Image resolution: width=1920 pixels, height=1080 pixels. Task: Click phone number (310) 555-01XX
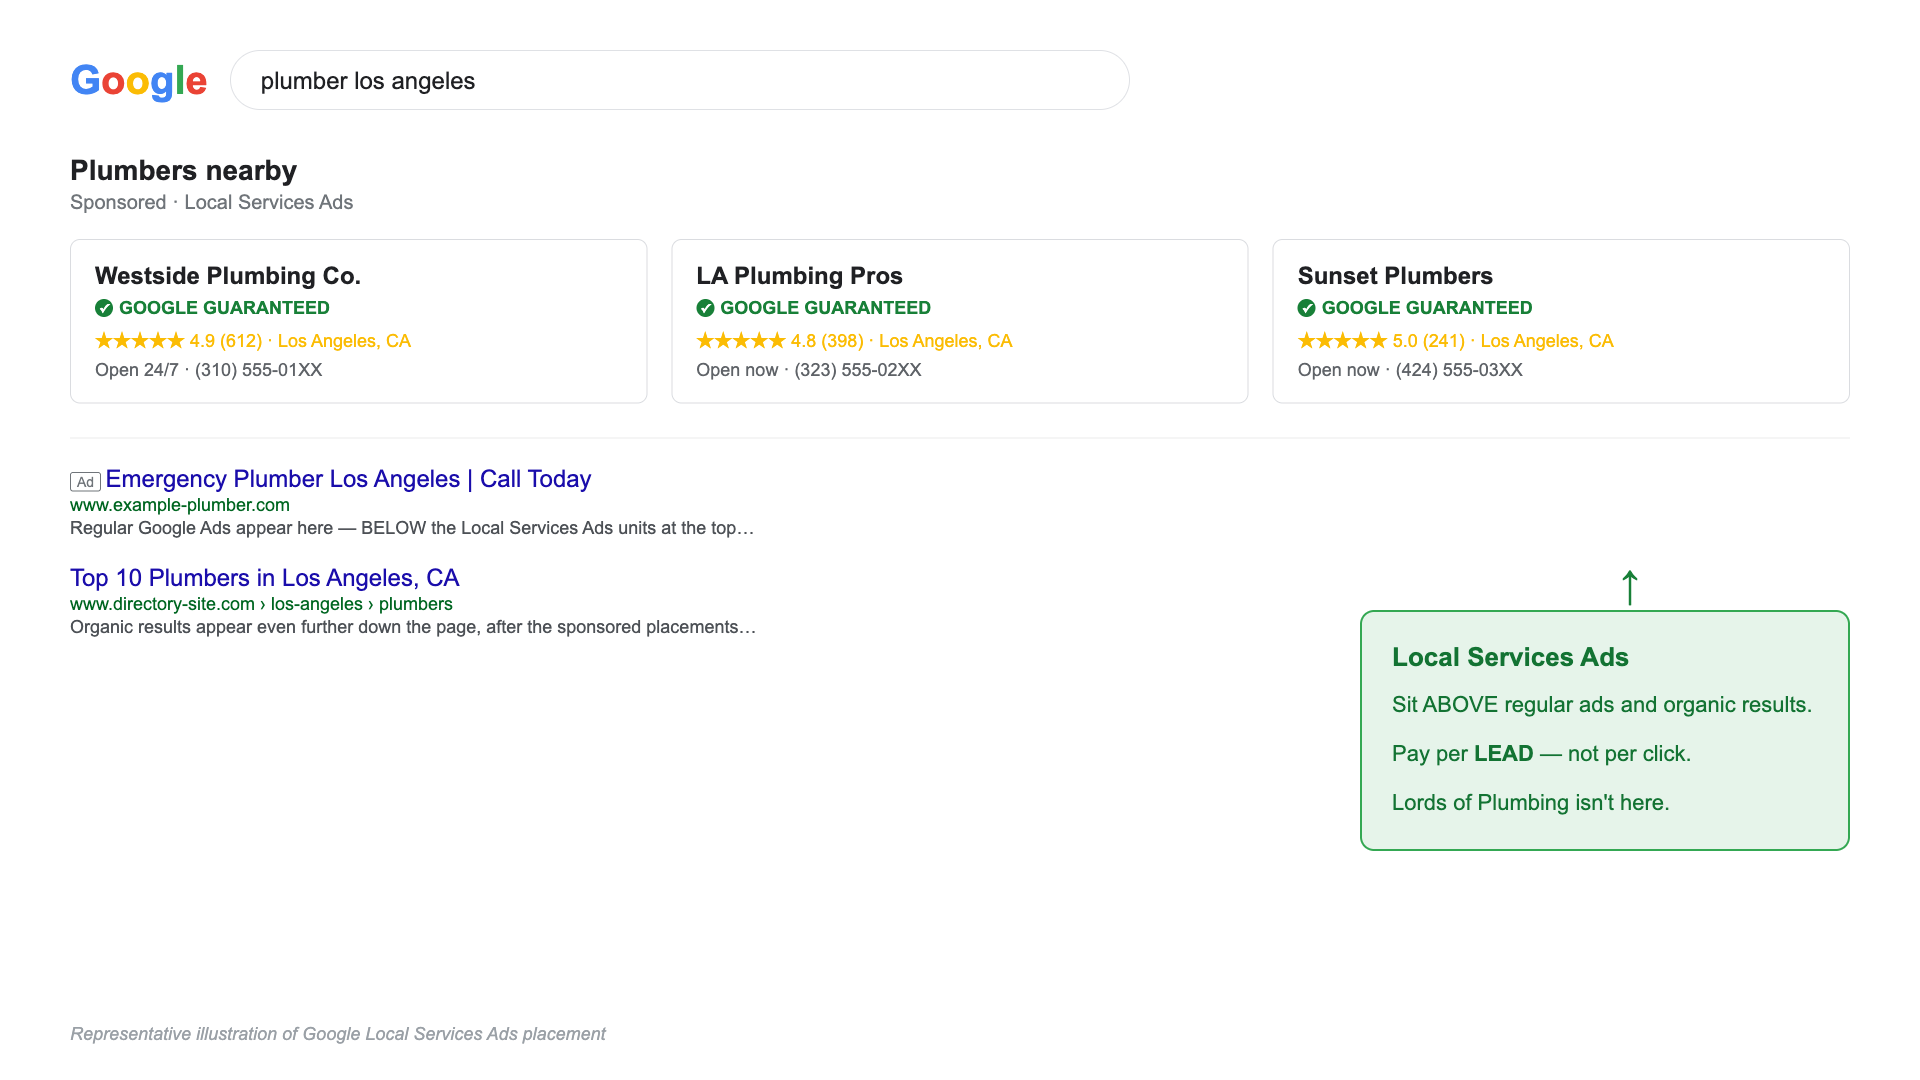[258, 370]
